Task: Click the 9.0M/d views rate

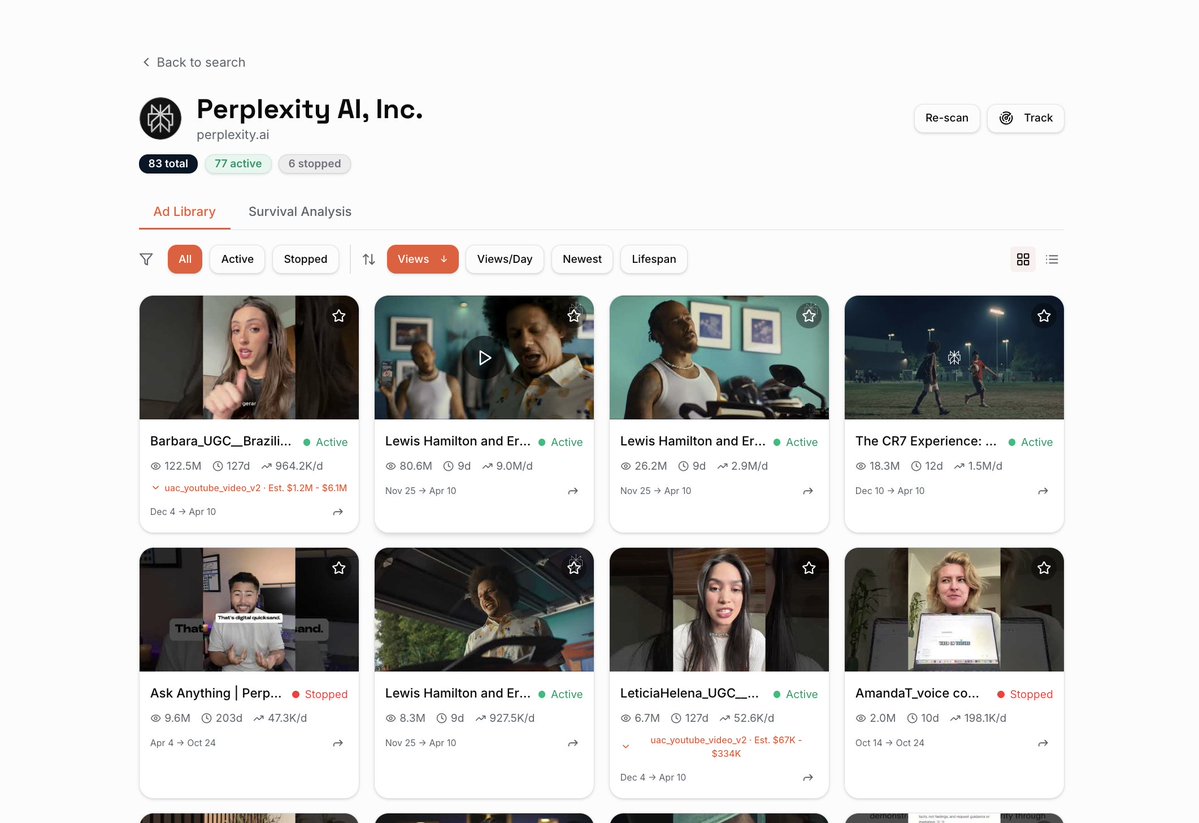Action: [508, 466]
